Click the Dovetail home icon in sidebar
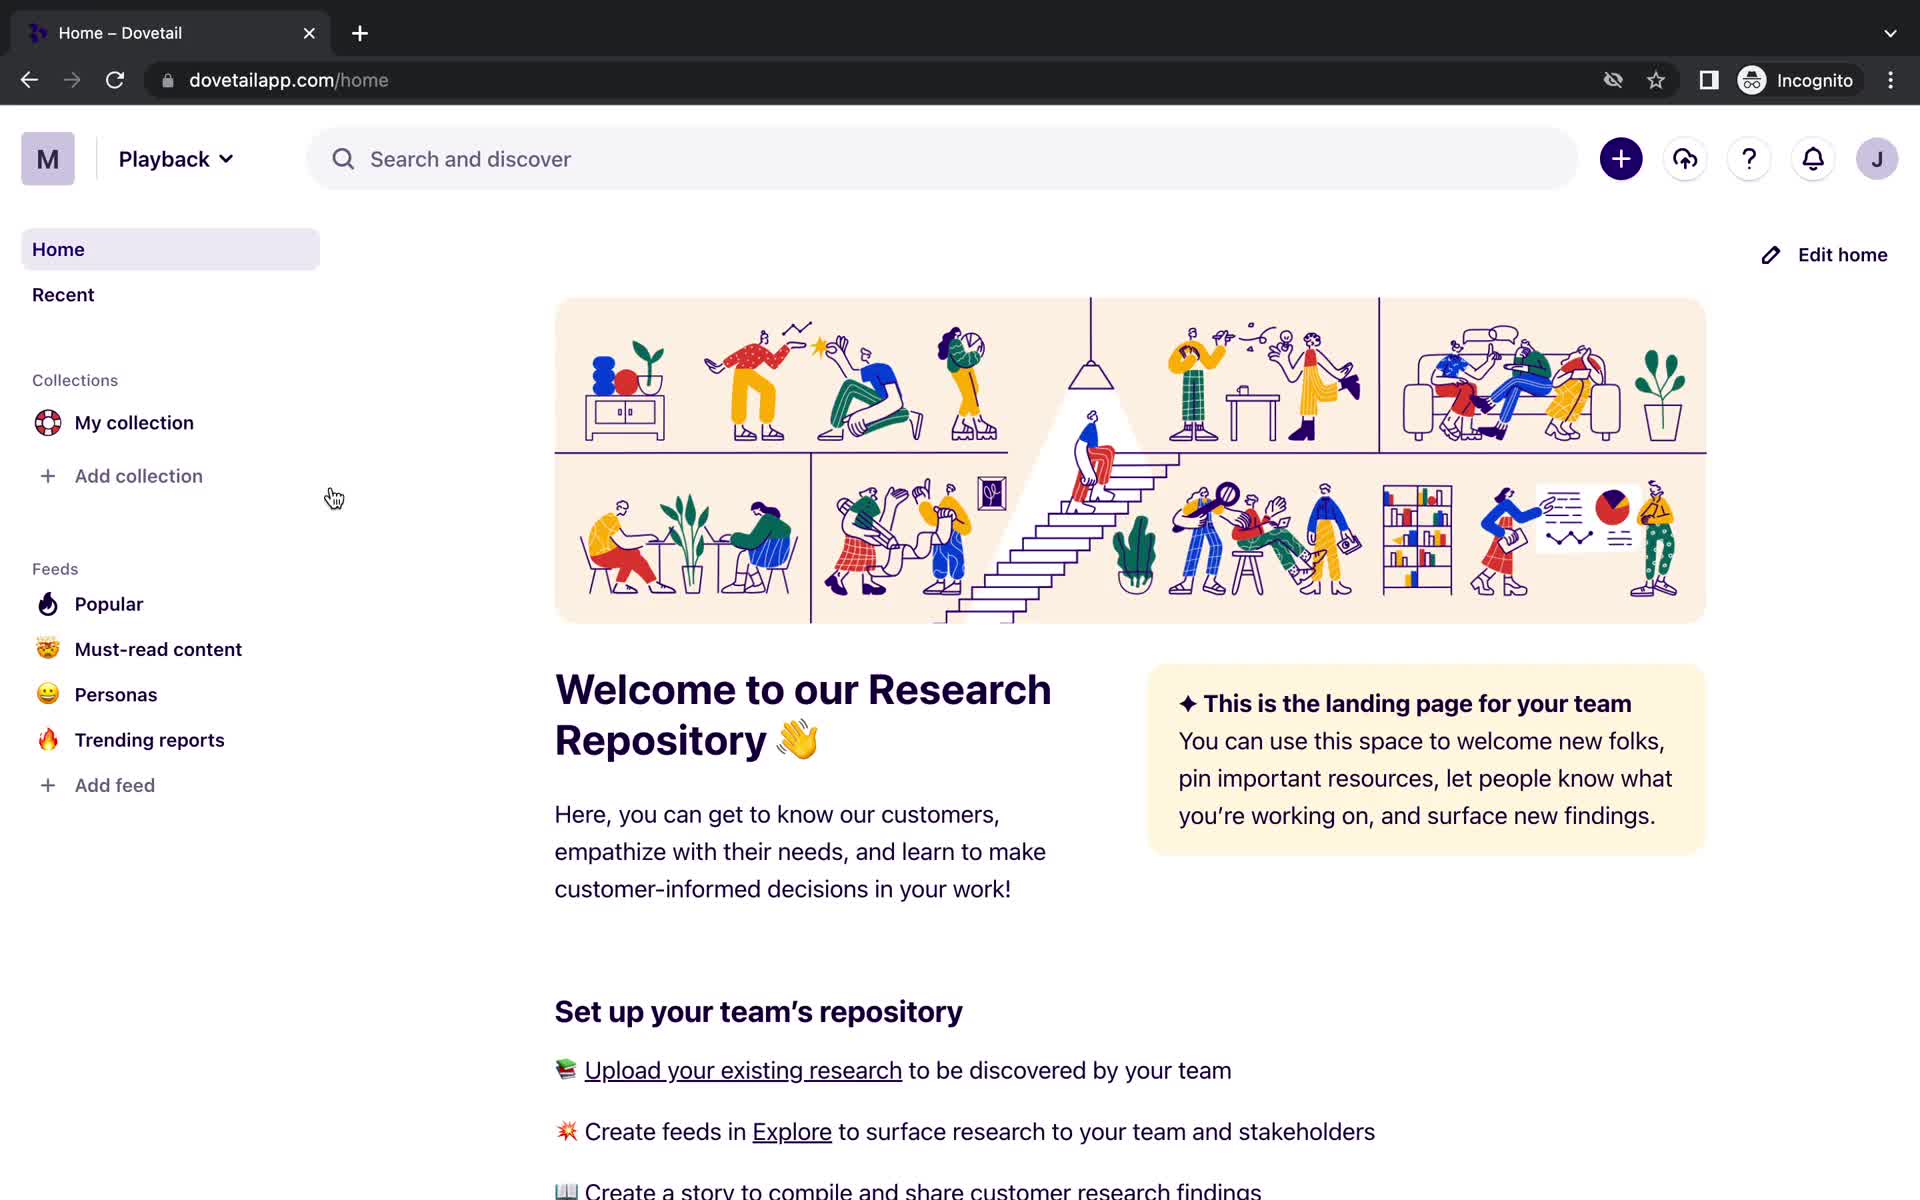The image size is (1920, 1200). coord(47,158)
